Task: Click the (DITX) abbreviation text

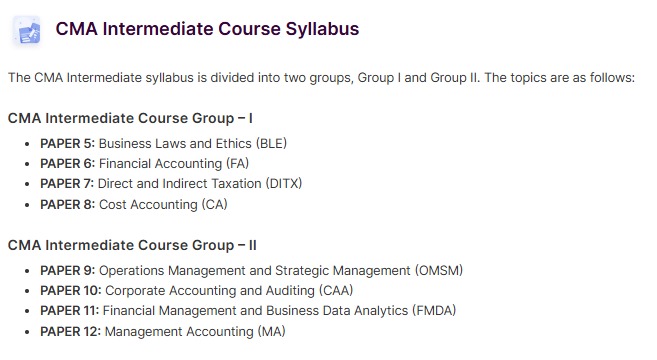Action: click(284, 184)
